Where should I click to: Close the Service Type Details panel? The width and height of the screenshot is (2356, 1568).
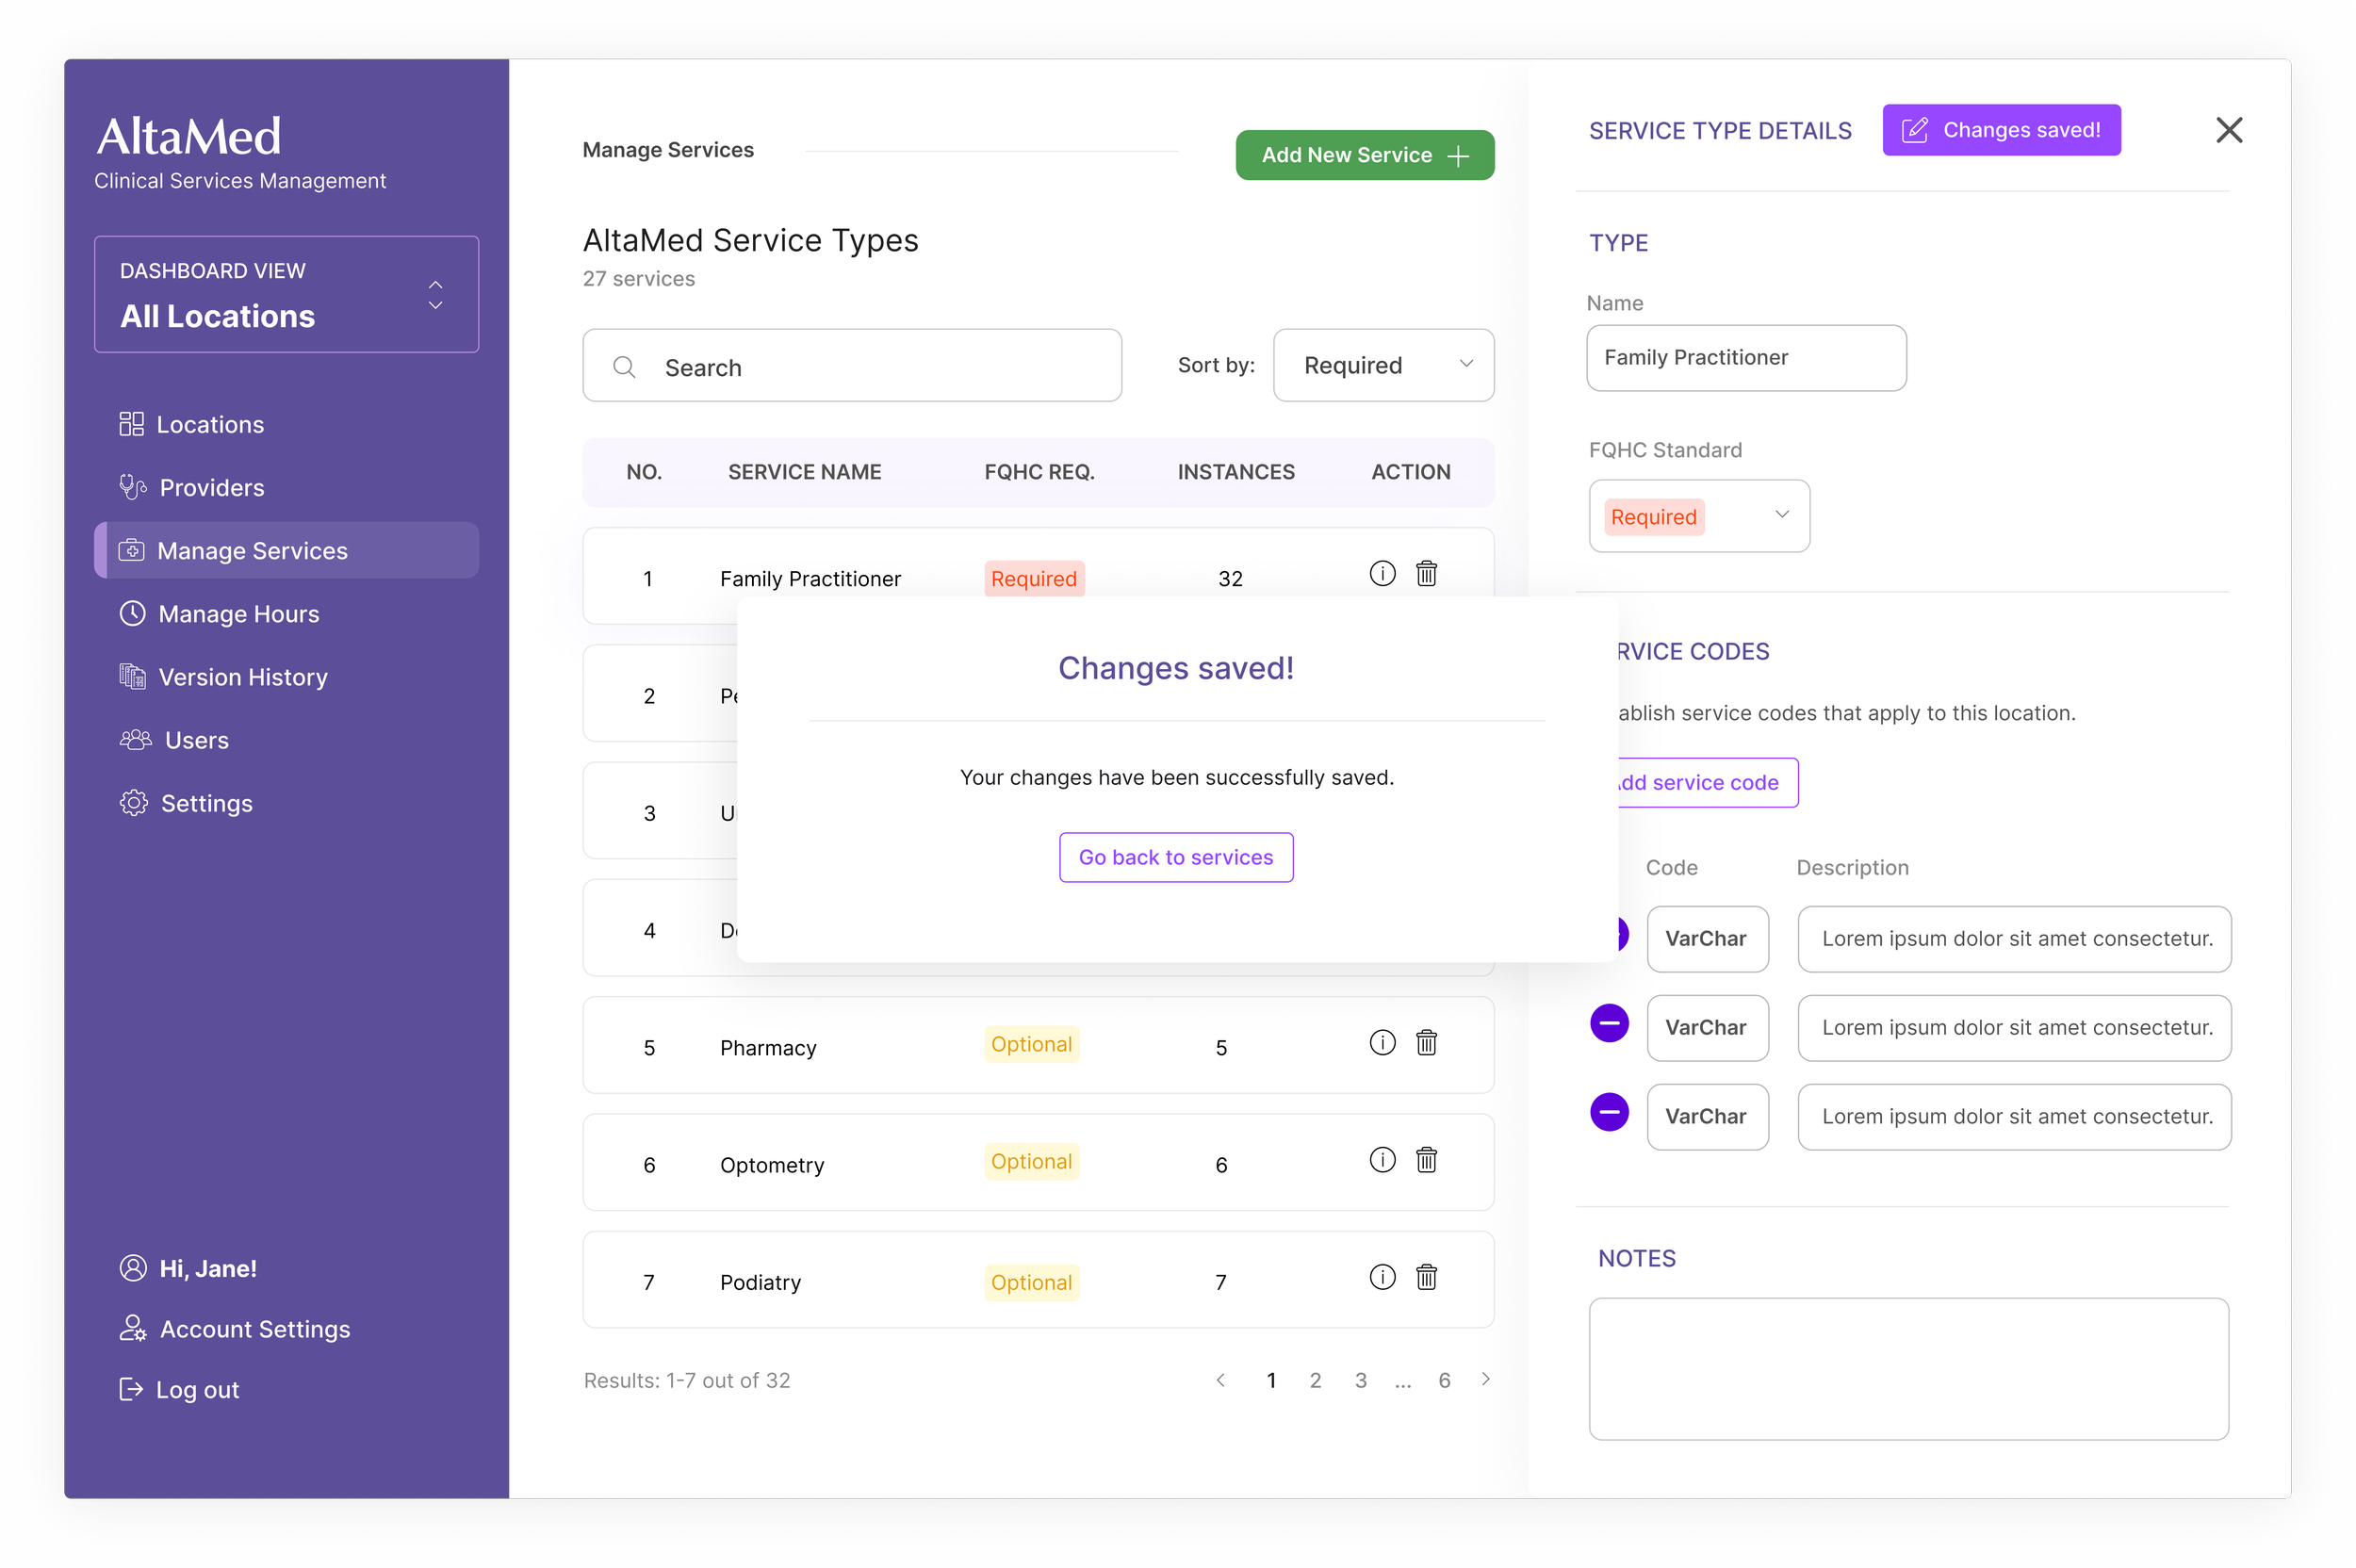[2229, 130]
